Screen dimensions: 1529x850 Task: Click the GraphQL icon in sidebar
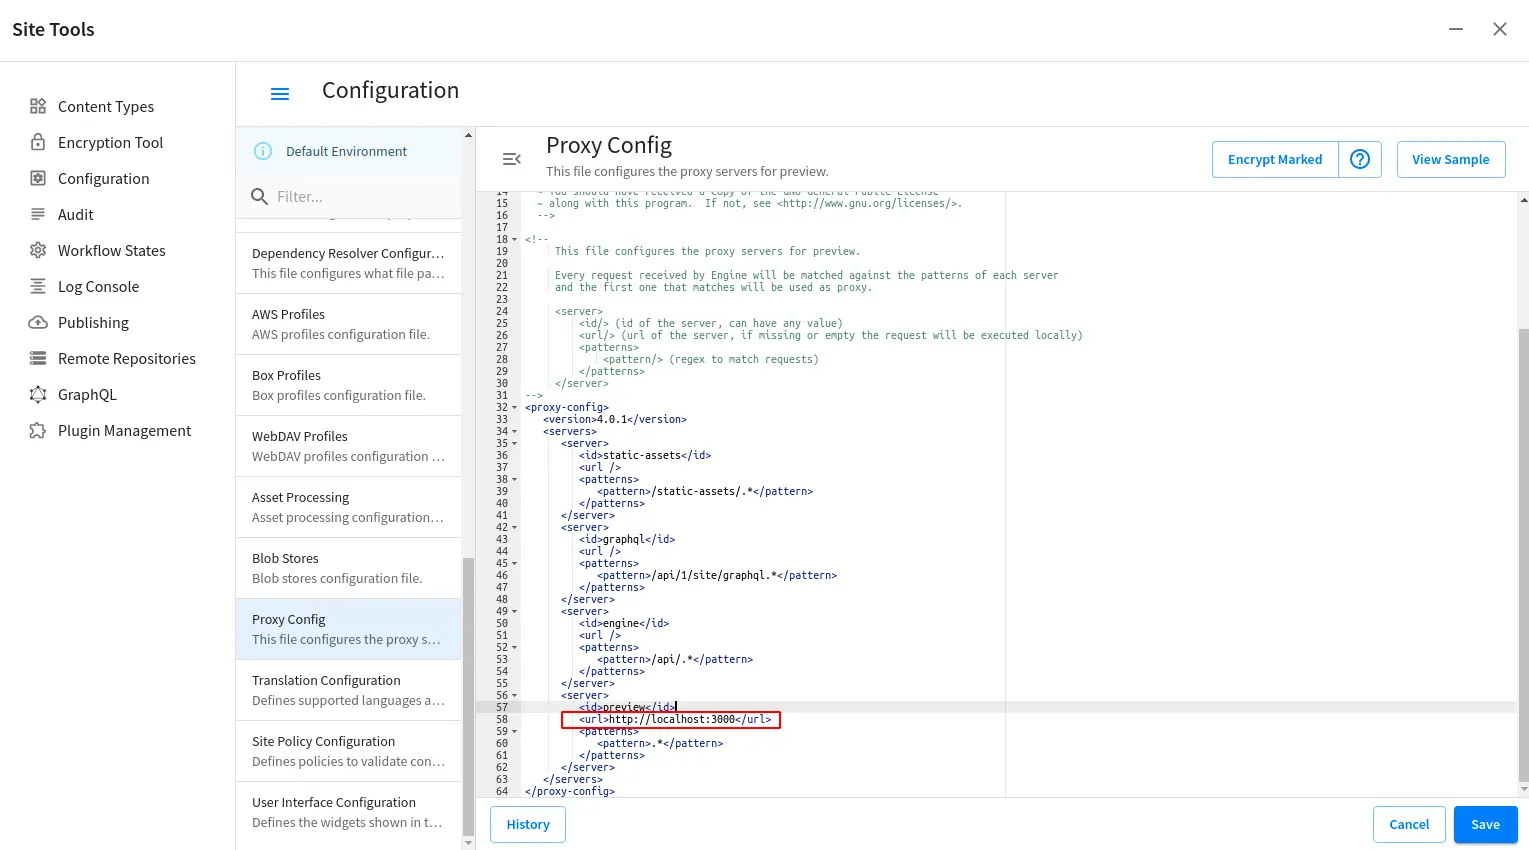tap(38, 394)
